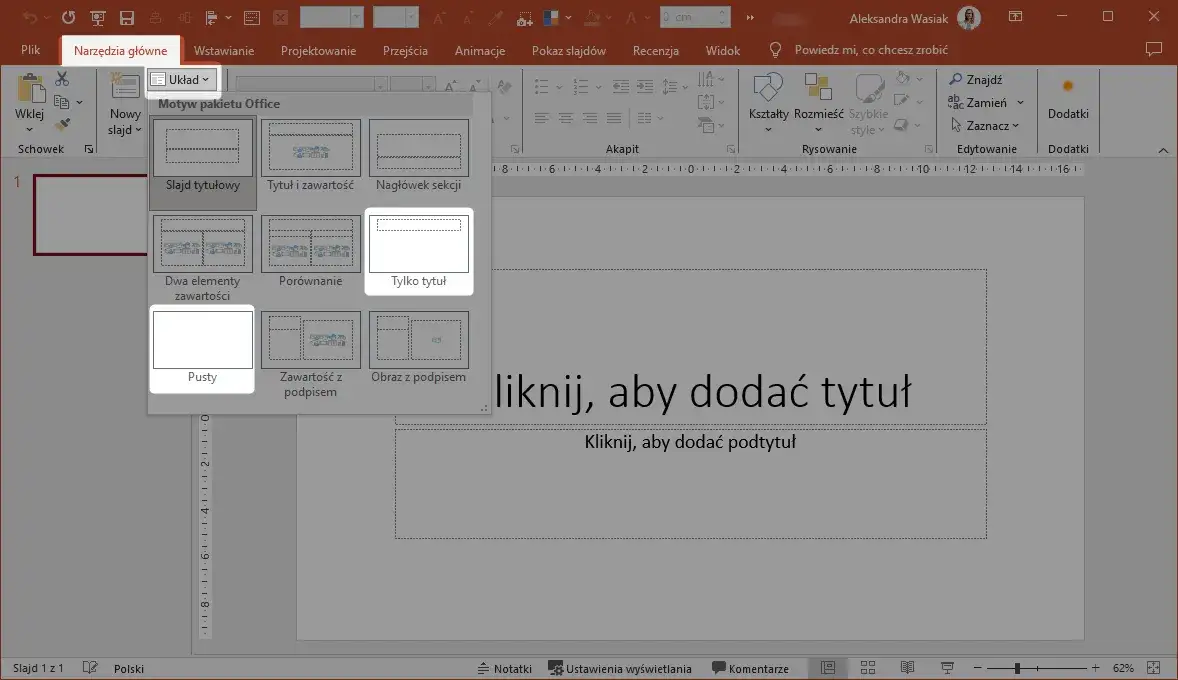
Task: Open the Układ layout dropdown
Action: [181, 79]
